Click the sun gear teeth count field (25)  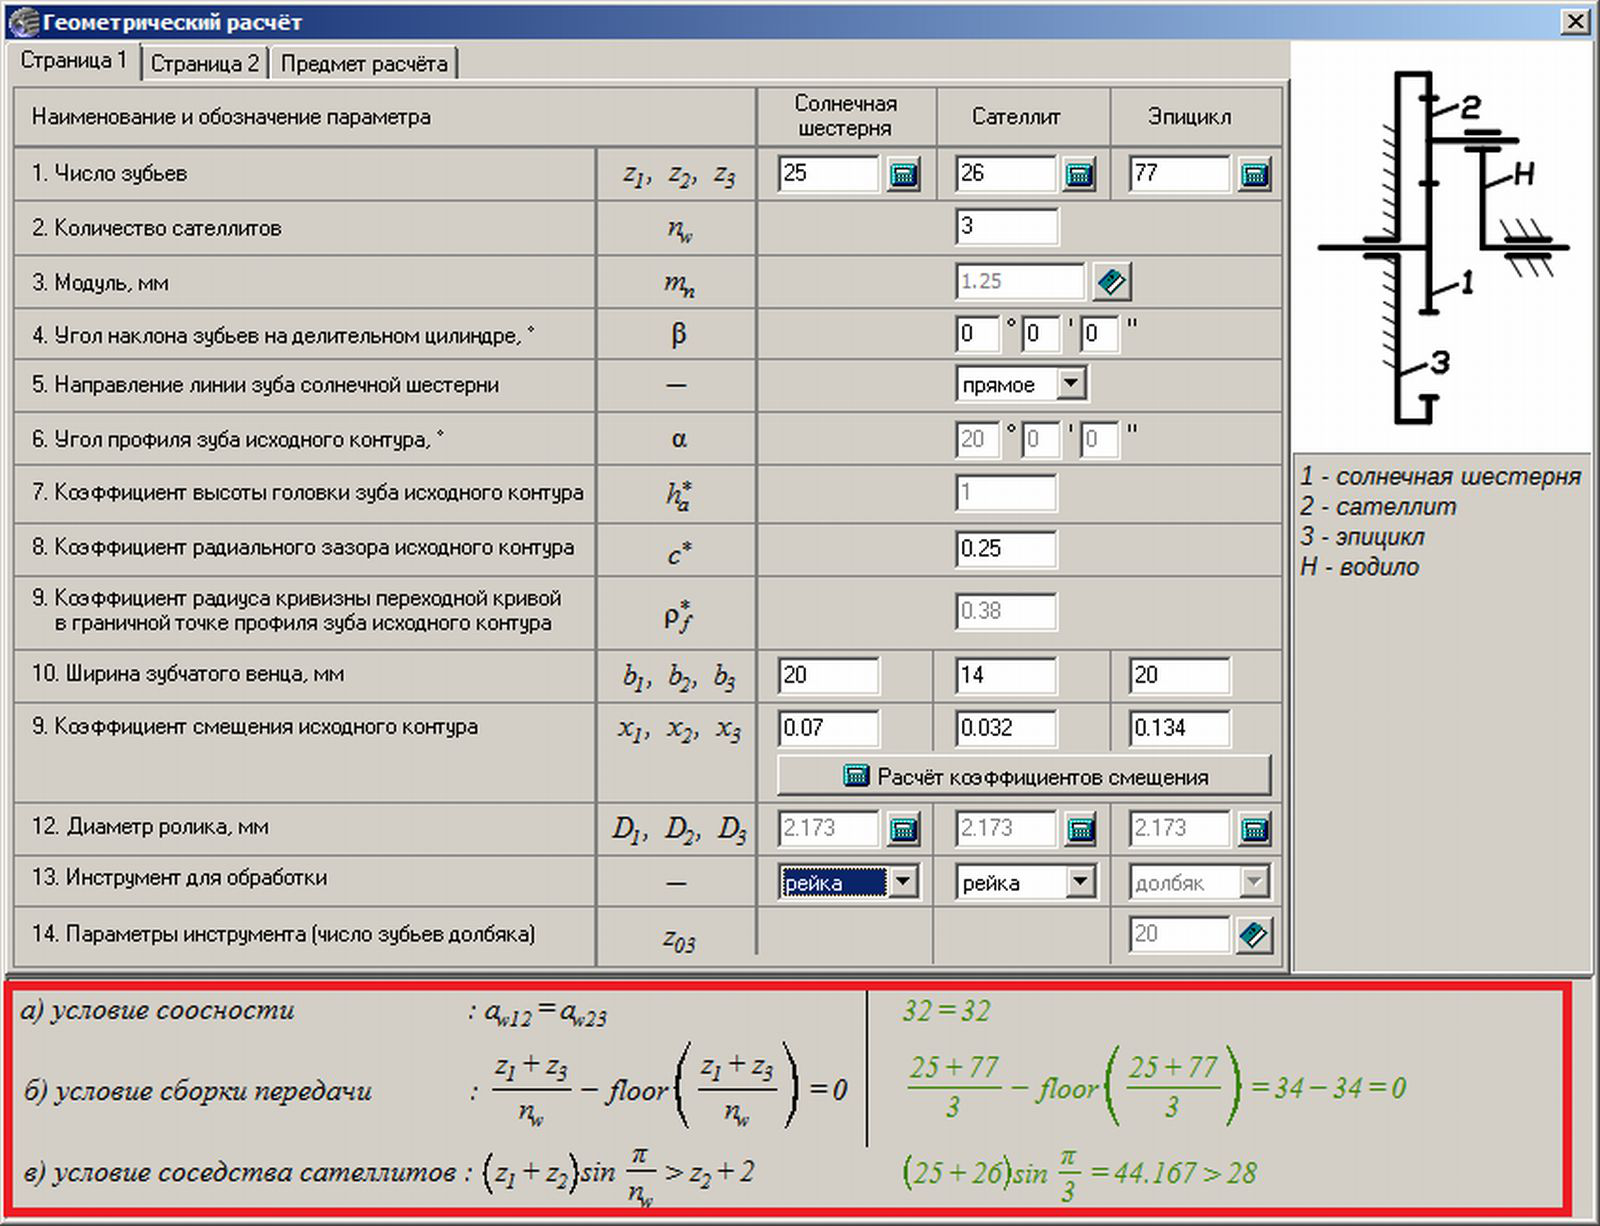point(829,174)
